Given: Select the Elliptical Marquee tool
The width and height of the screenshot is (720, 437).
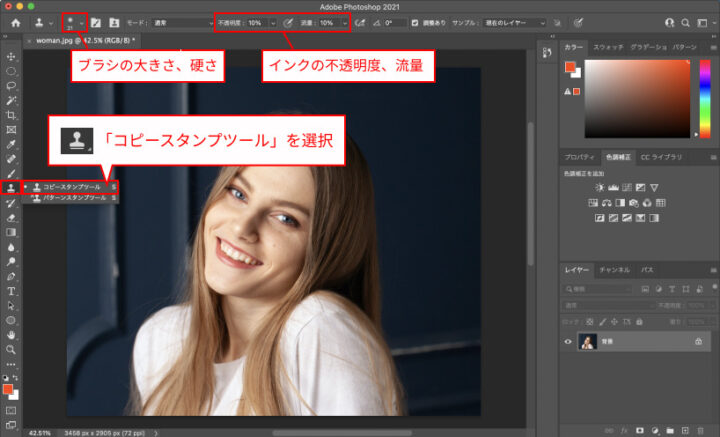Looking at the screenshot, I should point(11,71).
